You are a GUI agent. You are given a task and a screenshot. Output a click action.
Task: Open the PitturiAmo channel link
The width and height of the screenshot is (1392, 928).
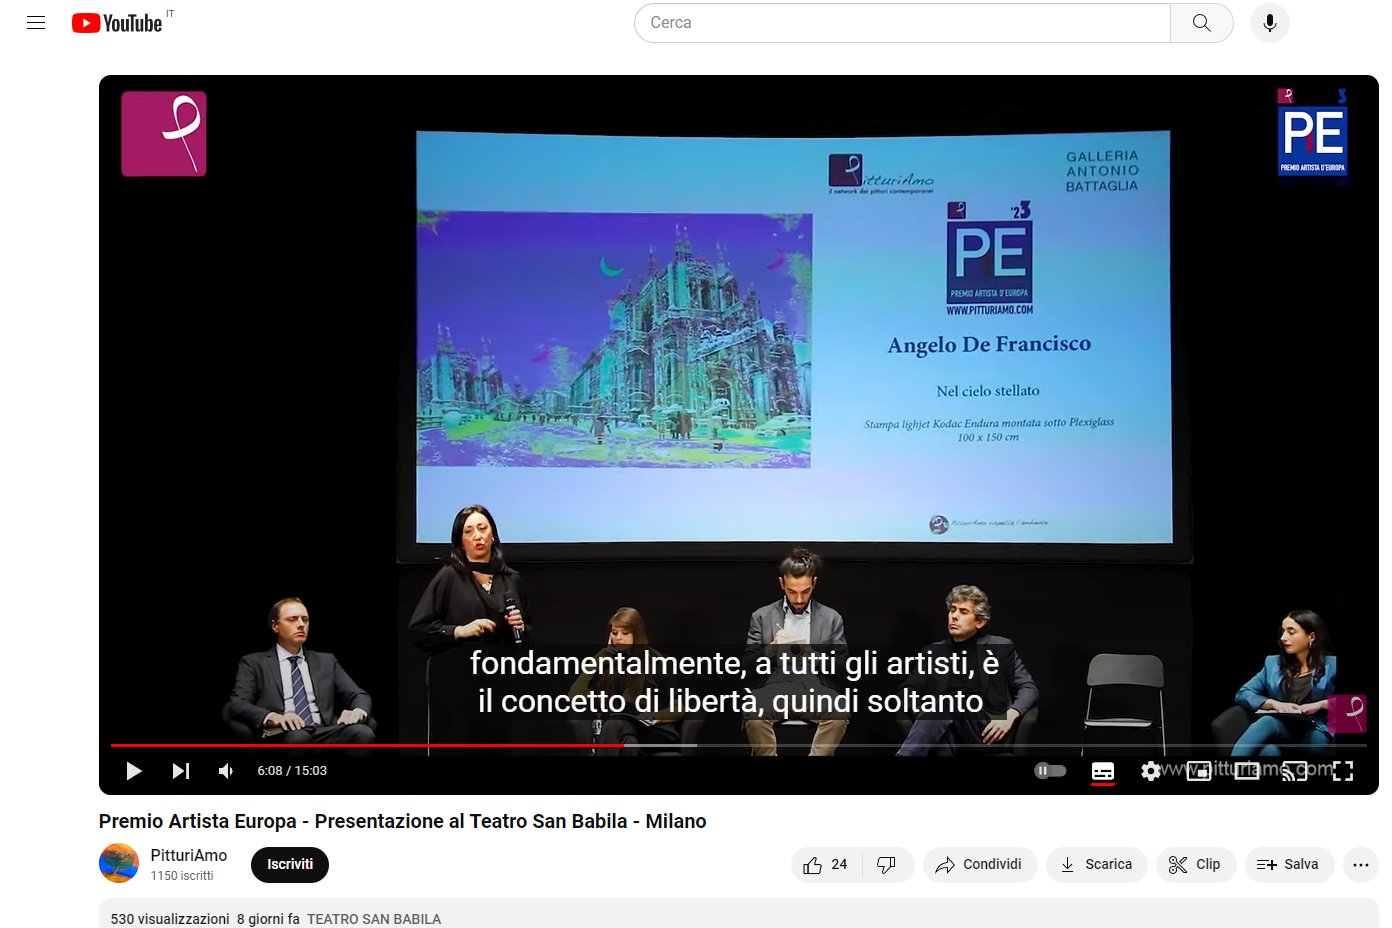(188, 856)
